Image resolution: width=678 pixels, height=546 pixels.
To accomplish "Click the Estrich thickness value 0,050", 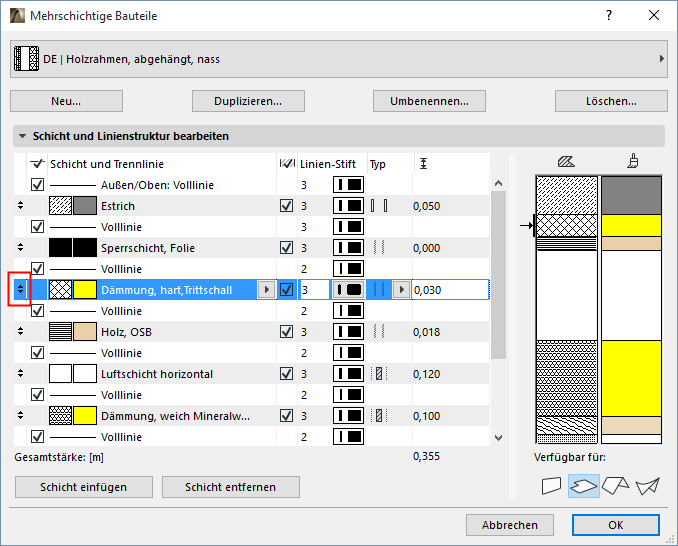I will pos(426,206).
